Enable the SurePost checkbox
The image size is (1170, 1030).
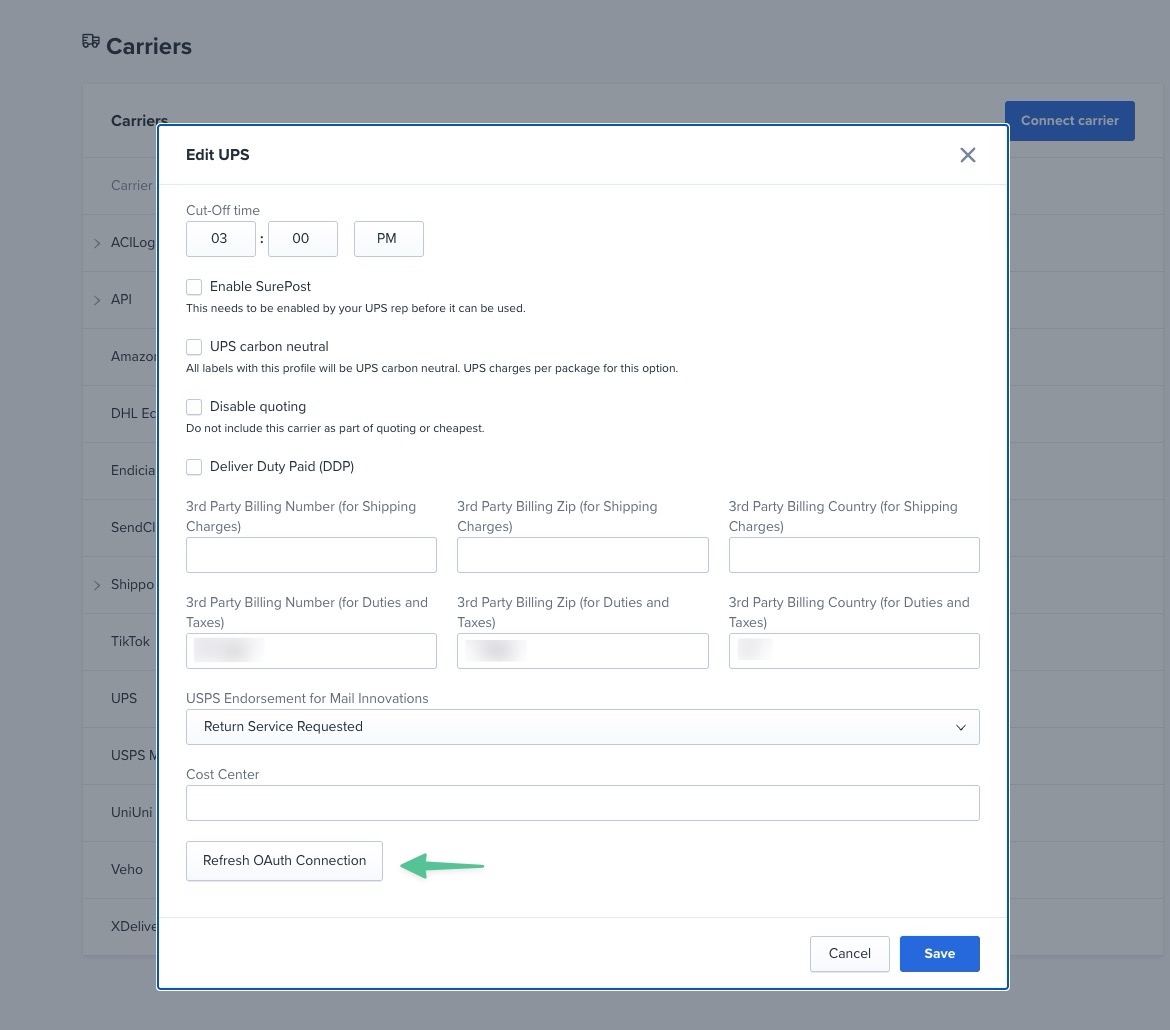194,287
